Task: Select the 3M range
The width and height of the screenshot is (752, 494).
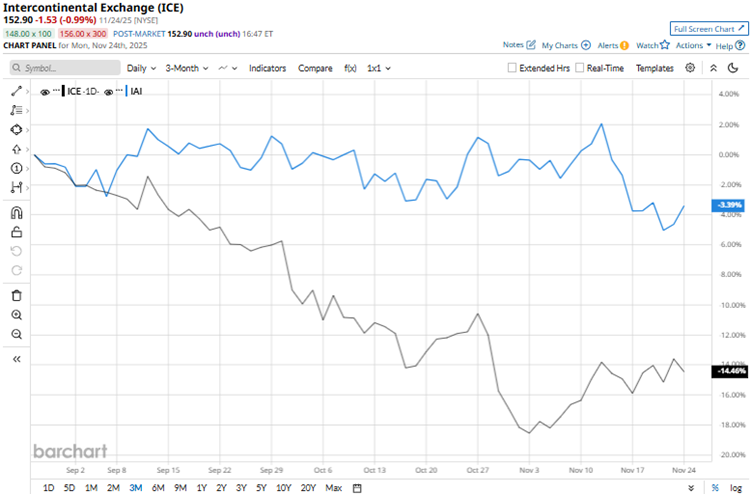Action: coord(136,488)
